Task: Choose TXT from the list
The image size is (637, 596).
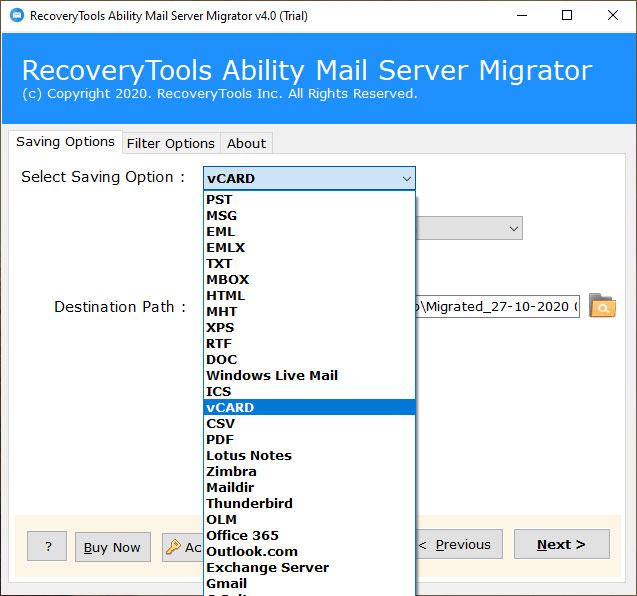Action: (309, 264)
